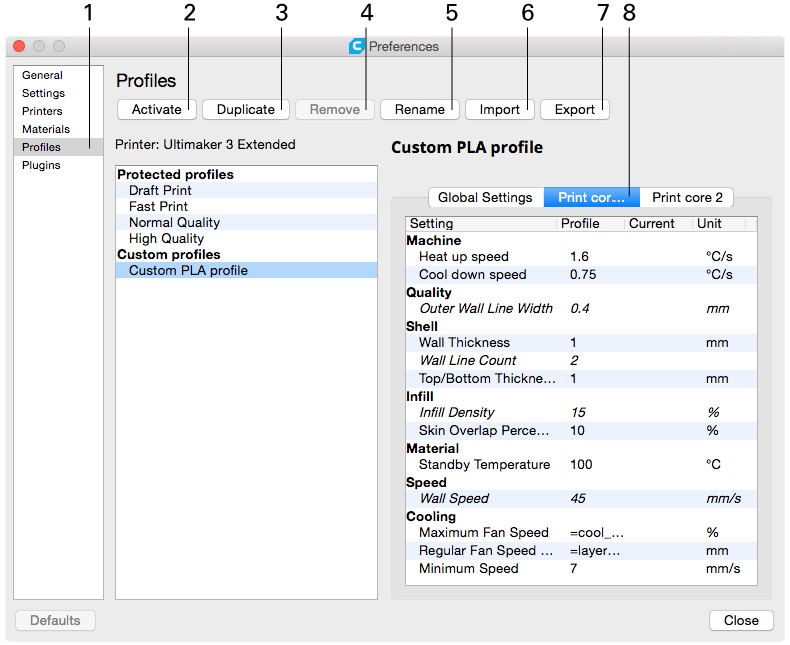Select the Infill Density row
This screenshot has height=645, width=790.
581,413
